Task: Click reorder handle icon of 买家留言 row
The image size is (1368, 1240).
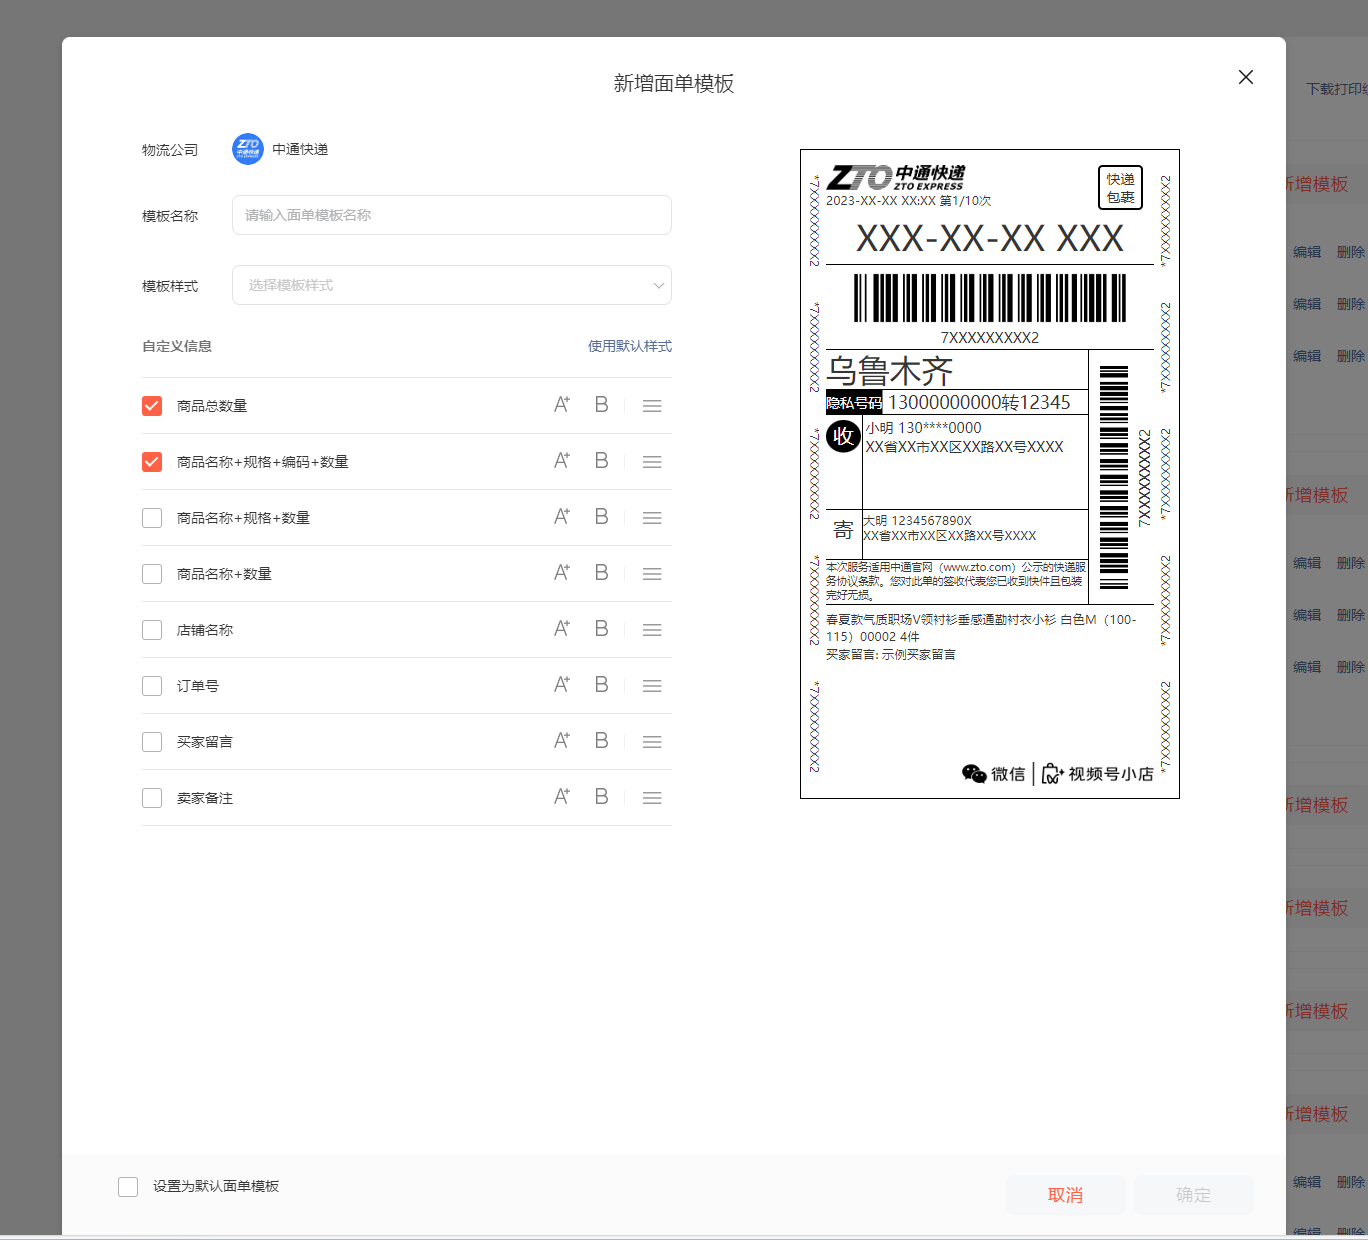Action: [x=652, y=742]
